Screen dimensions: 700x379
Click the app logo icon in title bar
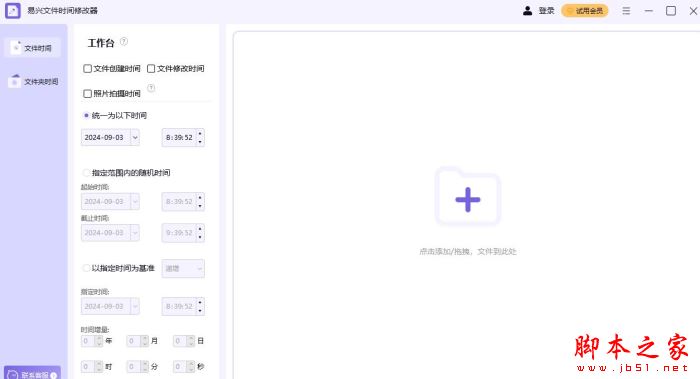click(x=12, y=10)
